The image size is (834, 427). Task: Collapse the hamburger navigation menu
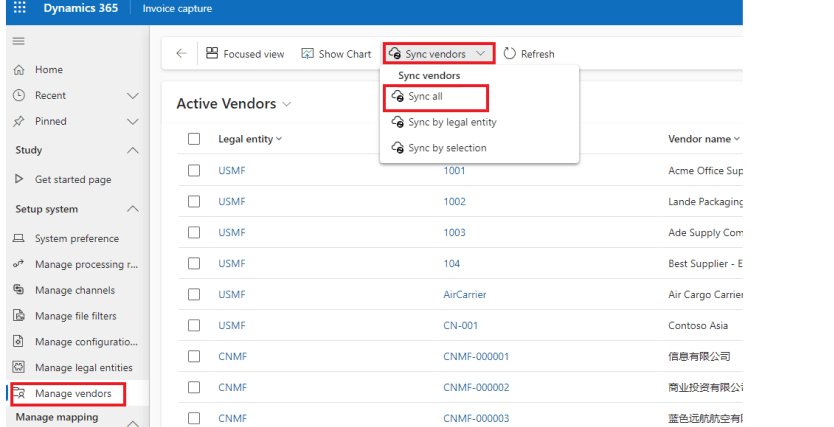point(18,41)
